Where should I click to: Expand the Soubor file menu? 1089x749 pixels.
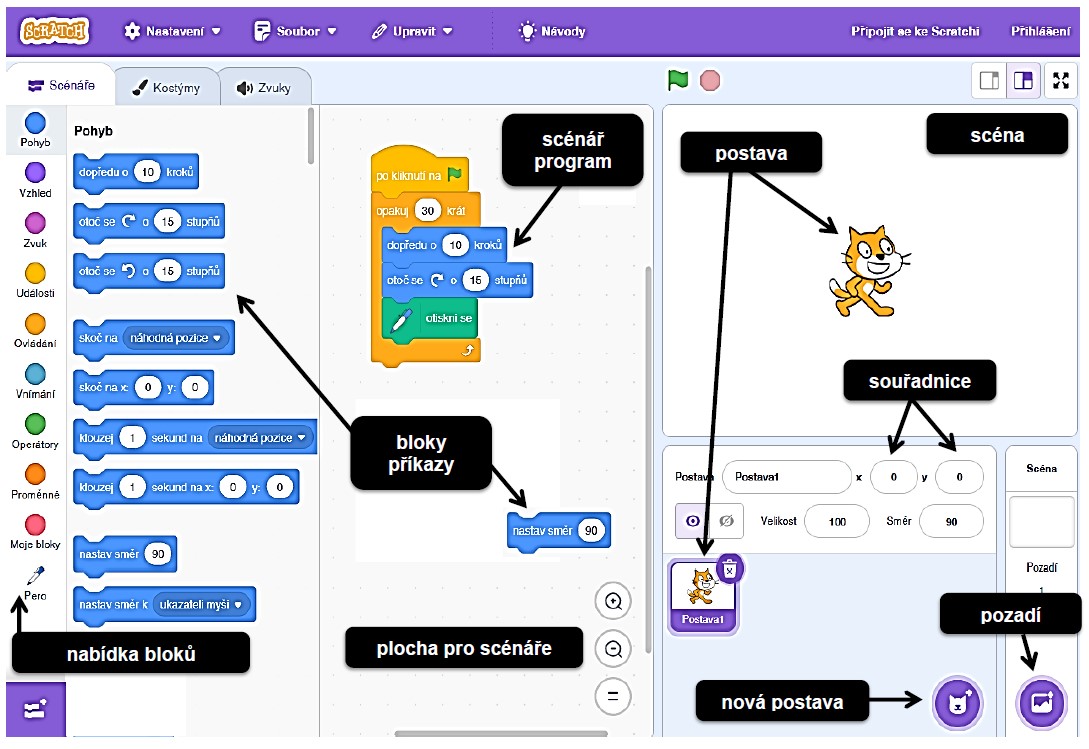pyautogui.click(x=296, y=31)
